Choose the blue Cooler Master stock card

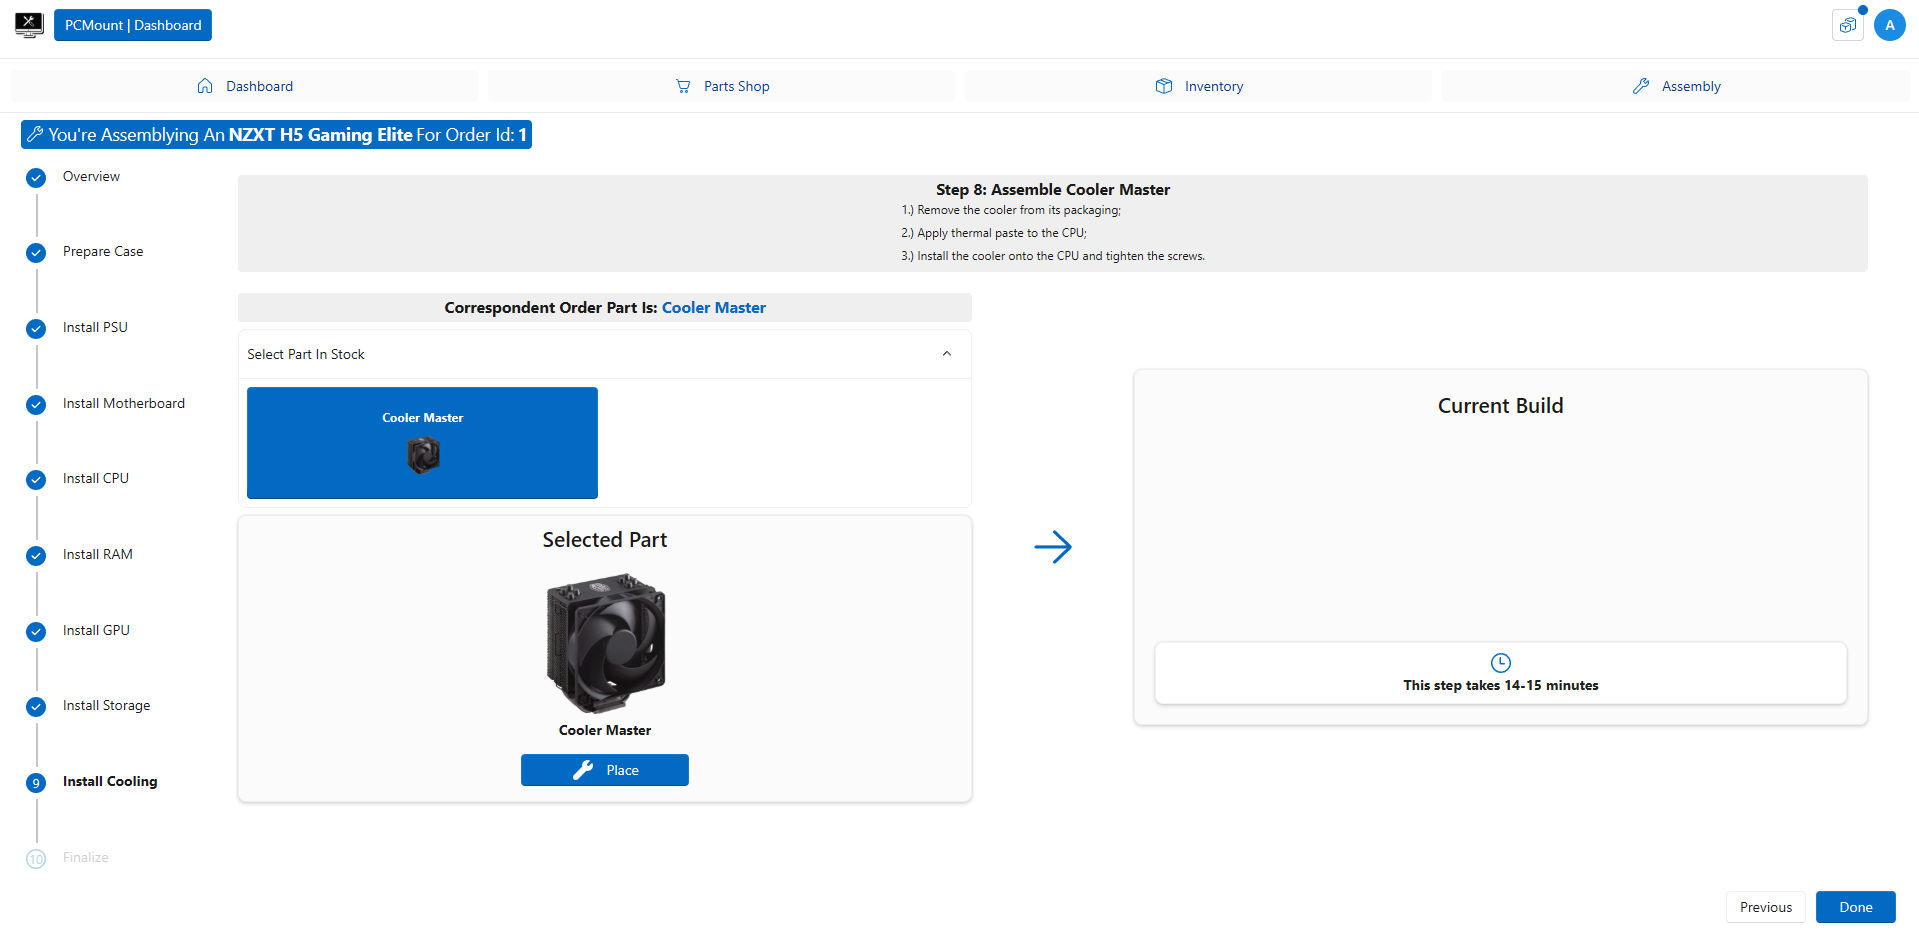pos(422,443)
